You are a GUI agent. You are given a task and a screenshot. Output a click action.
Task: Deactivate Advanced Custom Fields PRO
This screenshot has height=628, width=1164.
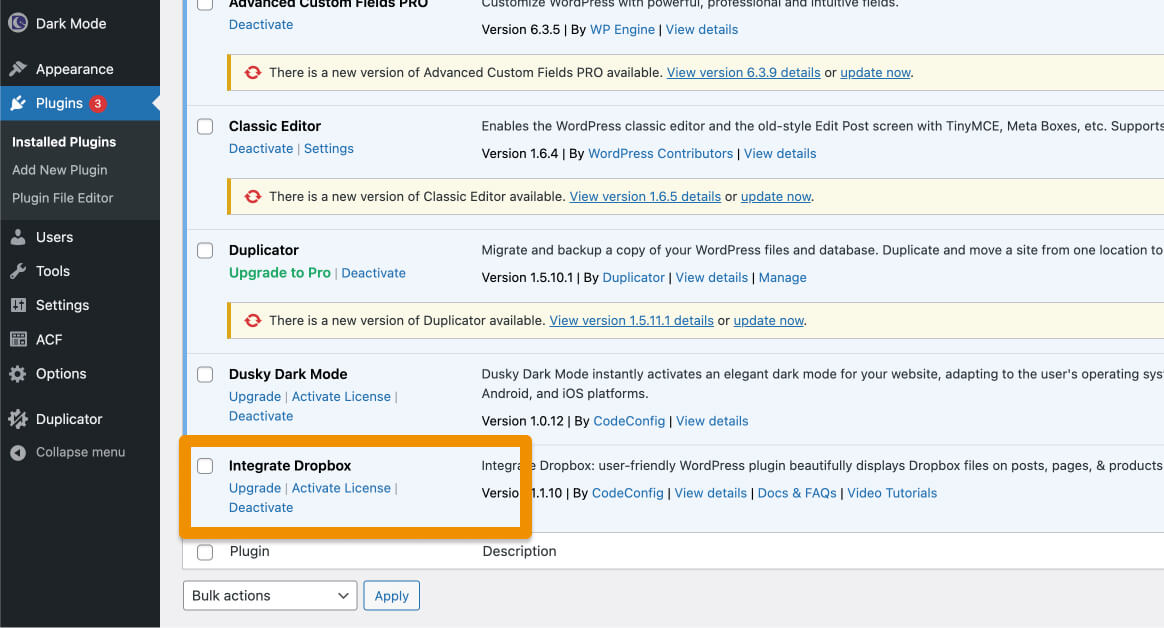(x=261, y=24)
